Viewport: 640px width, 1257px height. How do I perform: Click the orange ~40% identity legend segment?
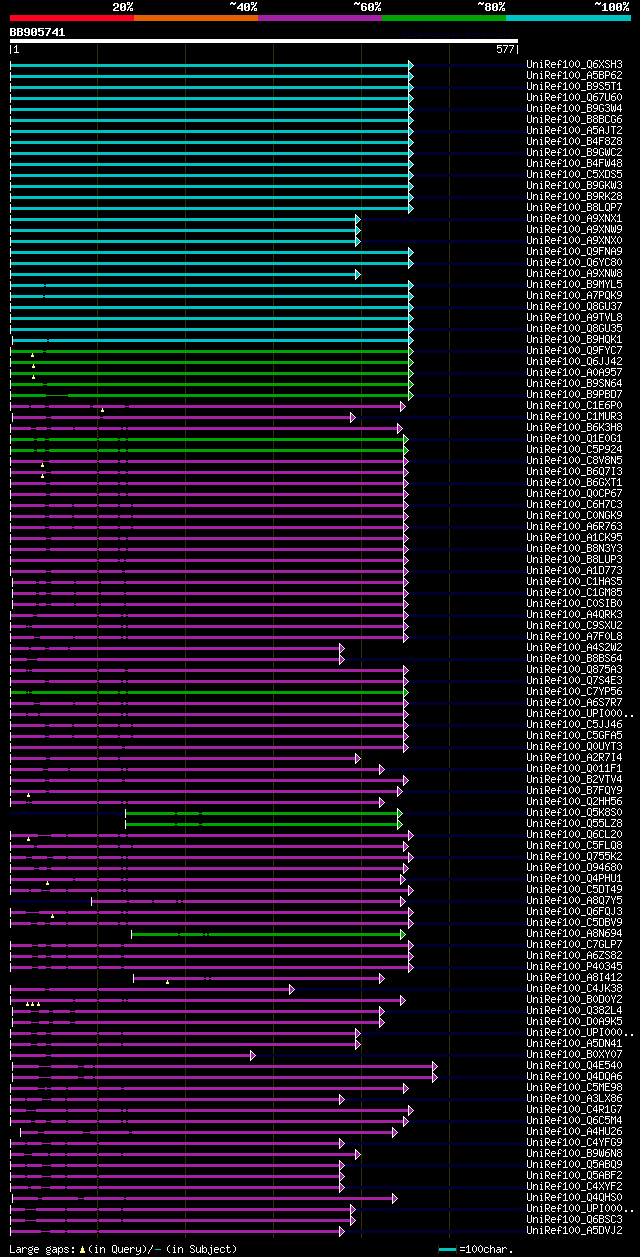pyautogui.click(x=196, y=18)
